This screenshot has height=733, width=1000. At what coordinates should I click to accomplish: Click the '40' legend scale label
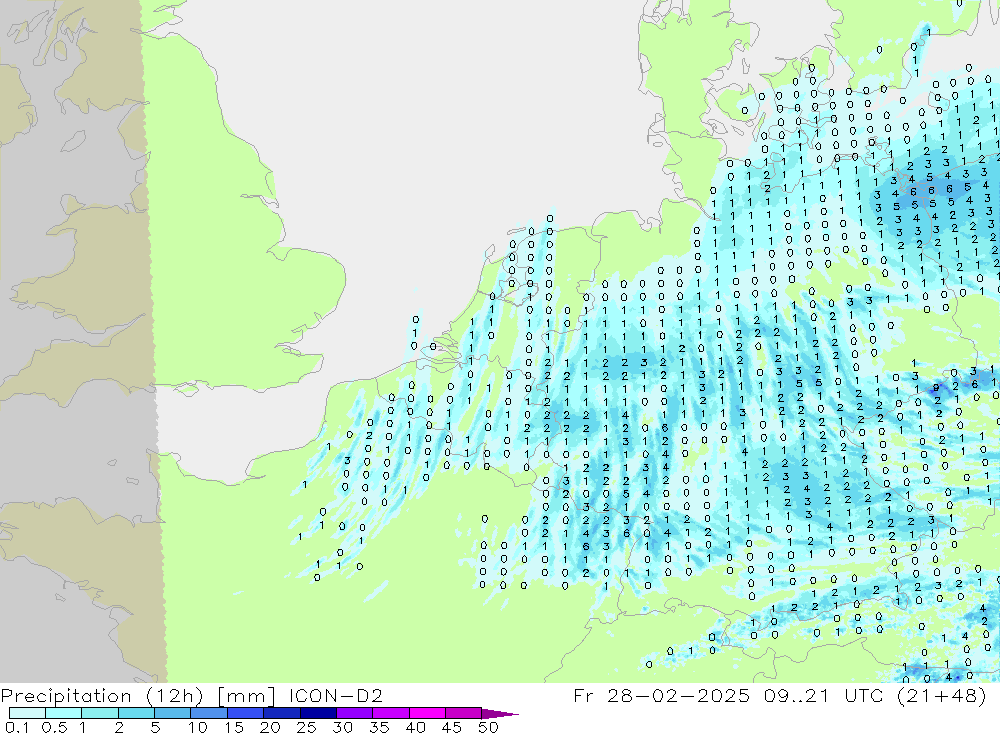[x=415, y=727]
